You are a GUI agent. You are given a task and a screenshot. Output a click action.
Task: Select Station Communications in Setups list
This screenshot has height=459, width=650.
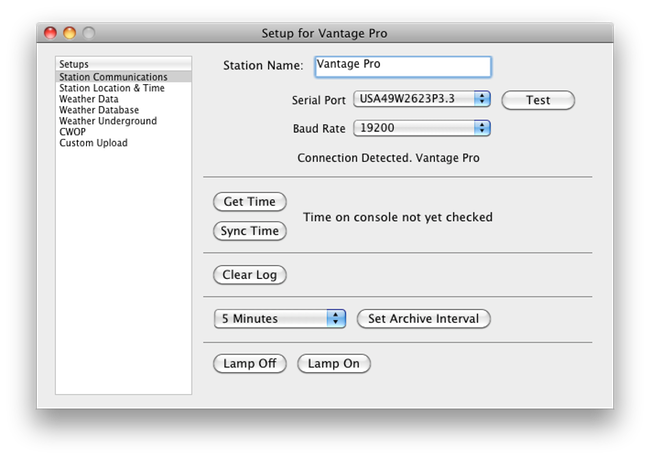click(x=124, y=77)
